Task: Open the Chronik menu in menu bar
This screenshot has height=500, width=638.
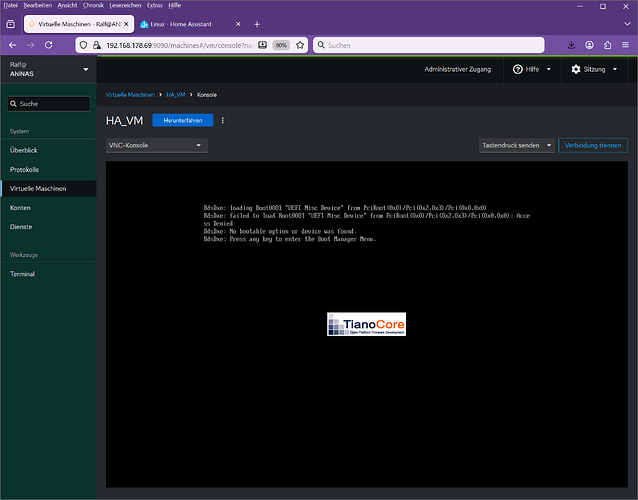Action: pos(93,5)
